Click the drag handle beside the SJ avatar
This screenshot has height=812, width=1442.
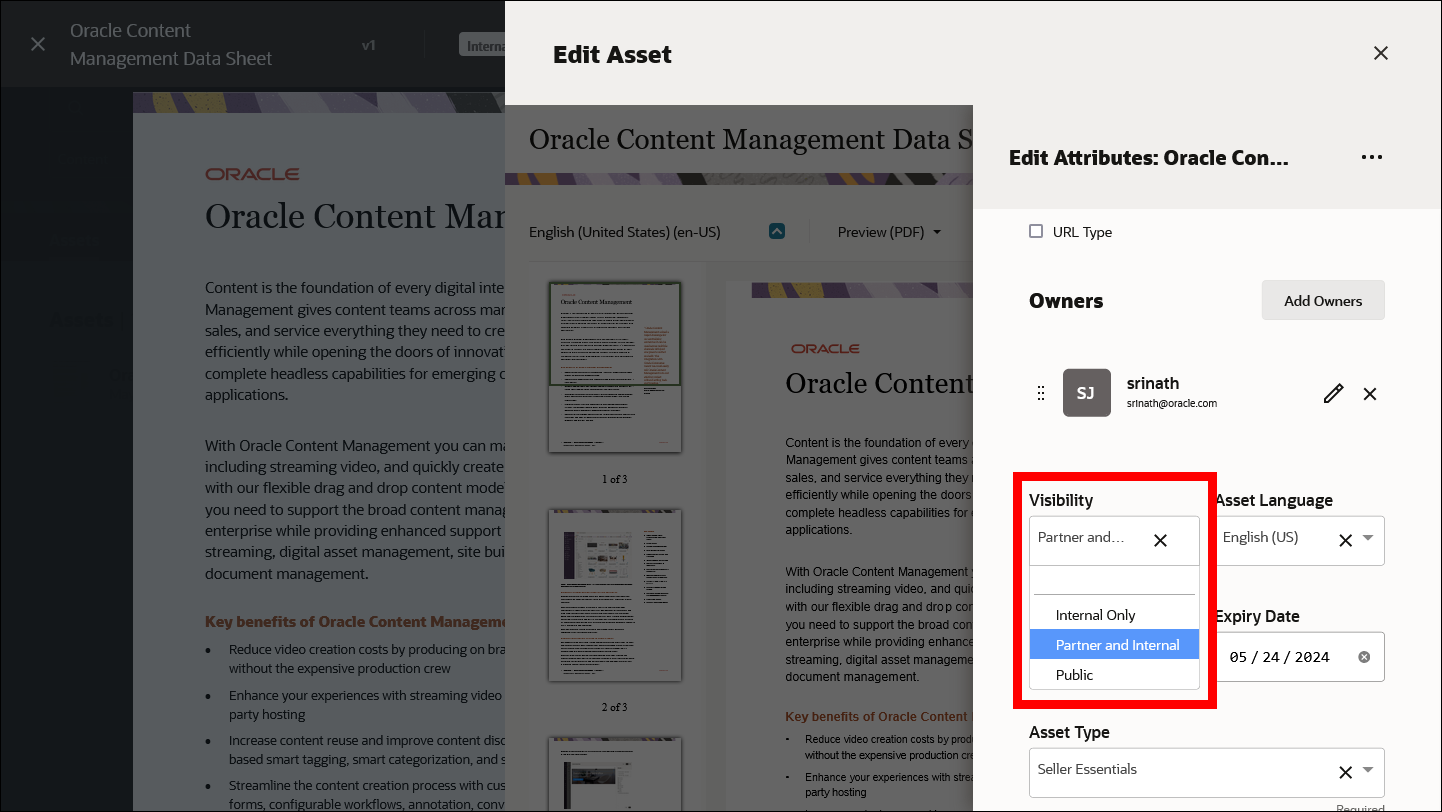point(1040,393)
